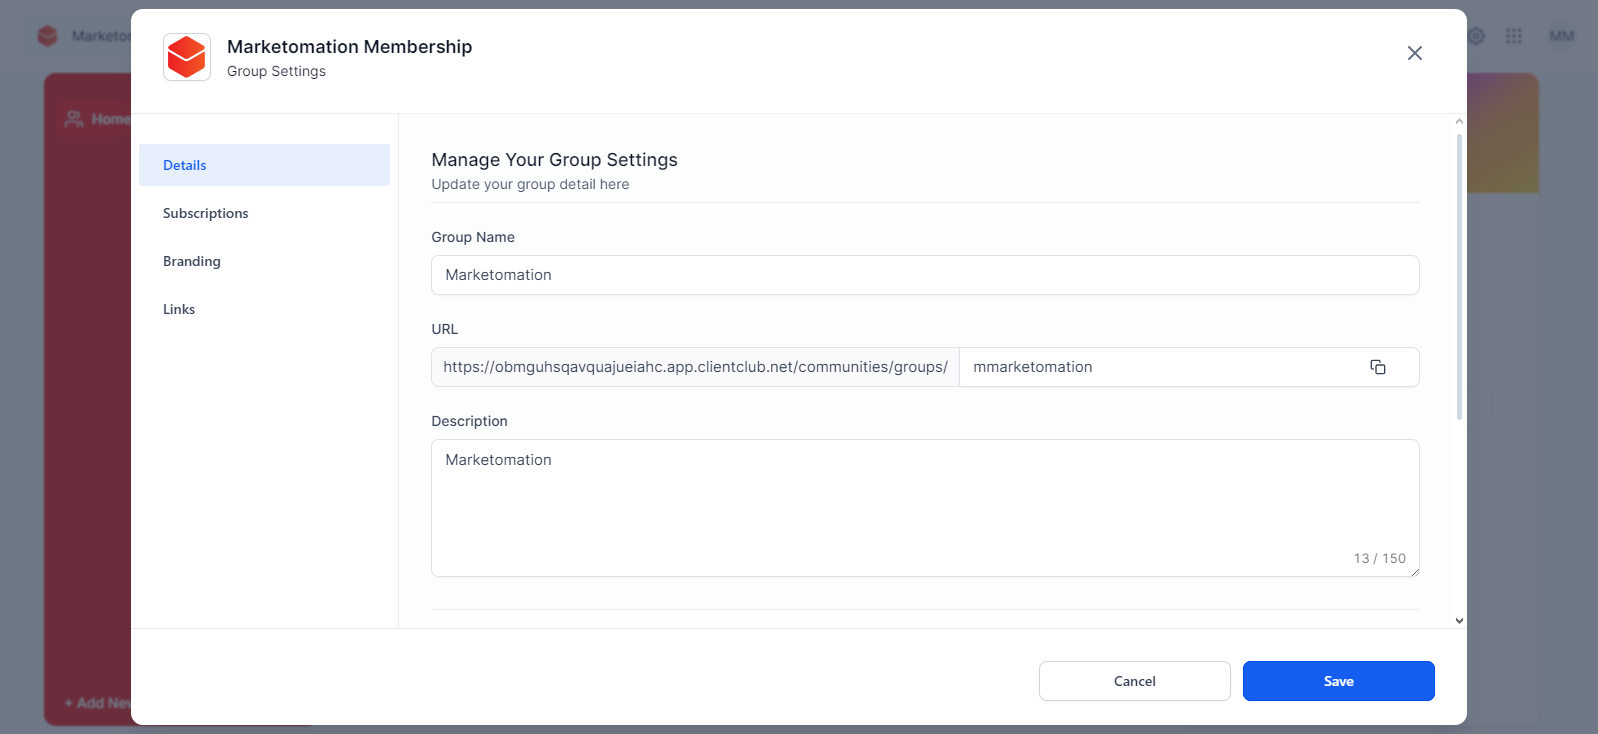Click the Marketomation Membership logo icon
1598x734 pixels.
coord(187,57)
